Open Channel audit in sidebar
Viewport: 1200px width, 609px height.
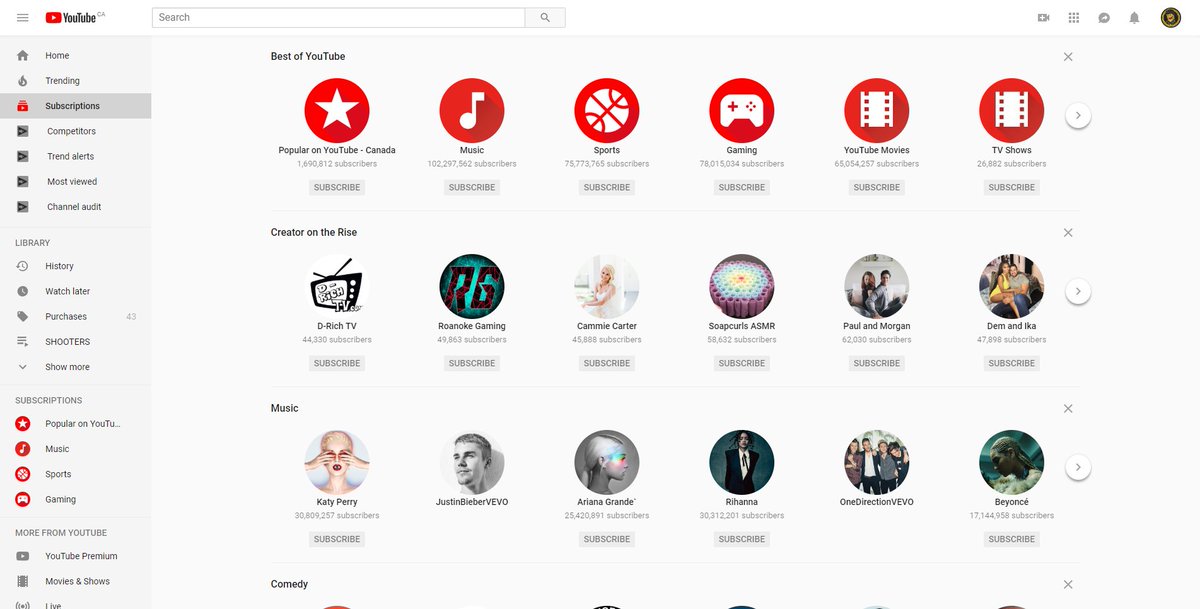click(76, 207)
